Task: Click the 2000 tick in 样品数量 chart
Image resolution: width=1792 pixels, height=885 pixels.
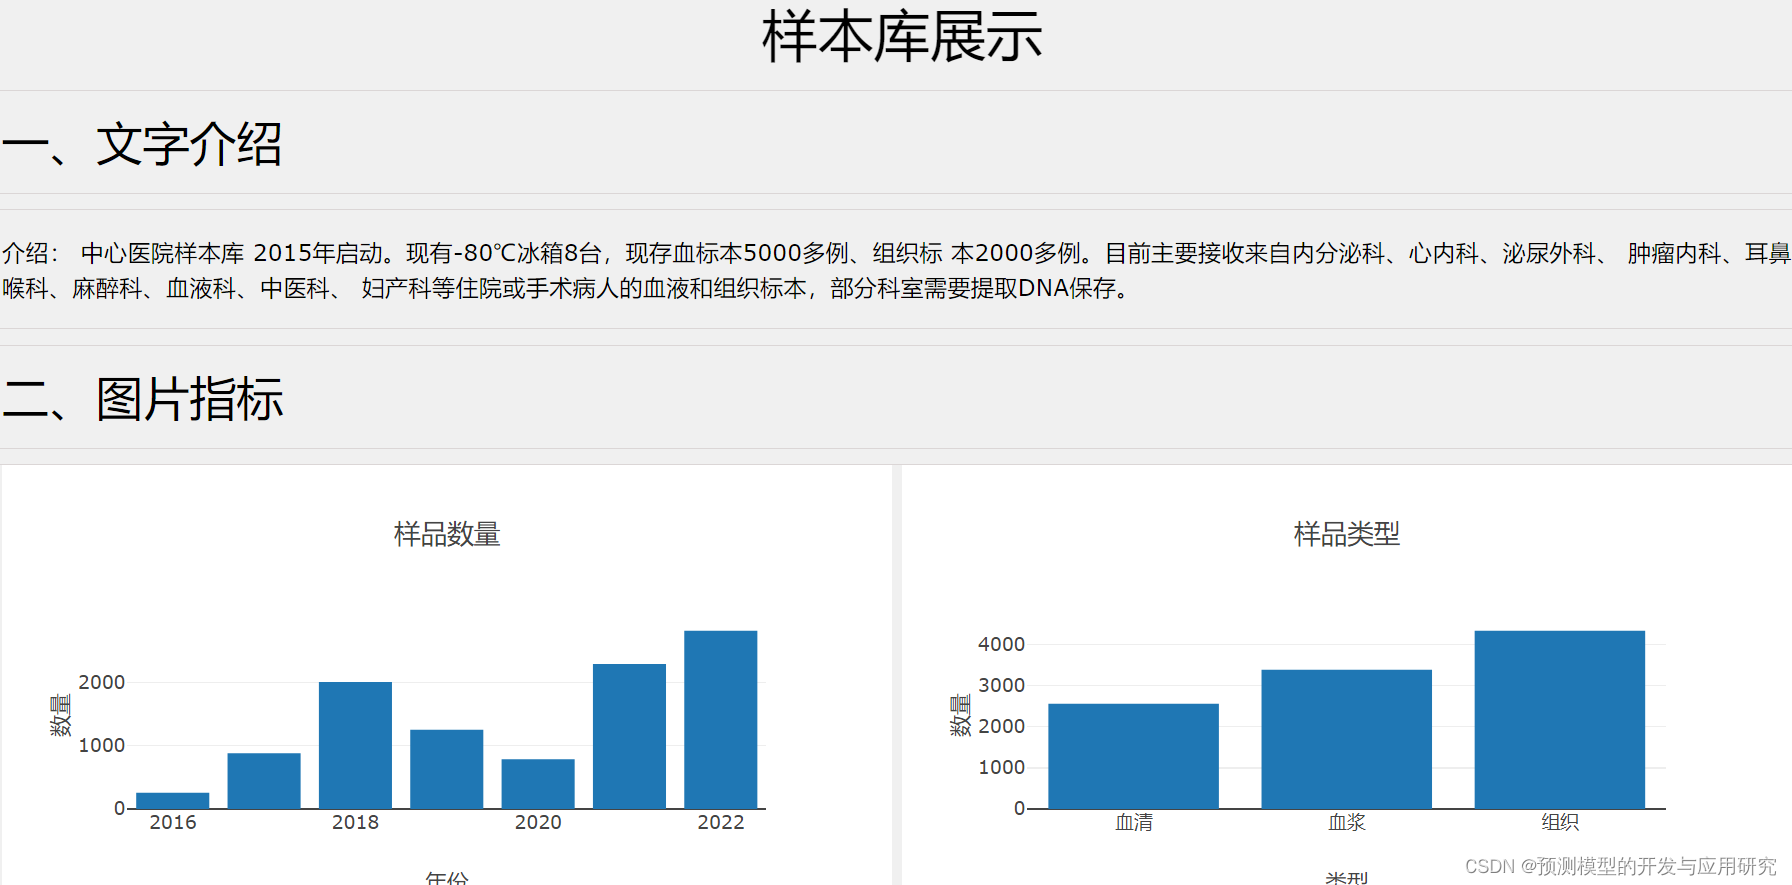Action: pos(101,682)
